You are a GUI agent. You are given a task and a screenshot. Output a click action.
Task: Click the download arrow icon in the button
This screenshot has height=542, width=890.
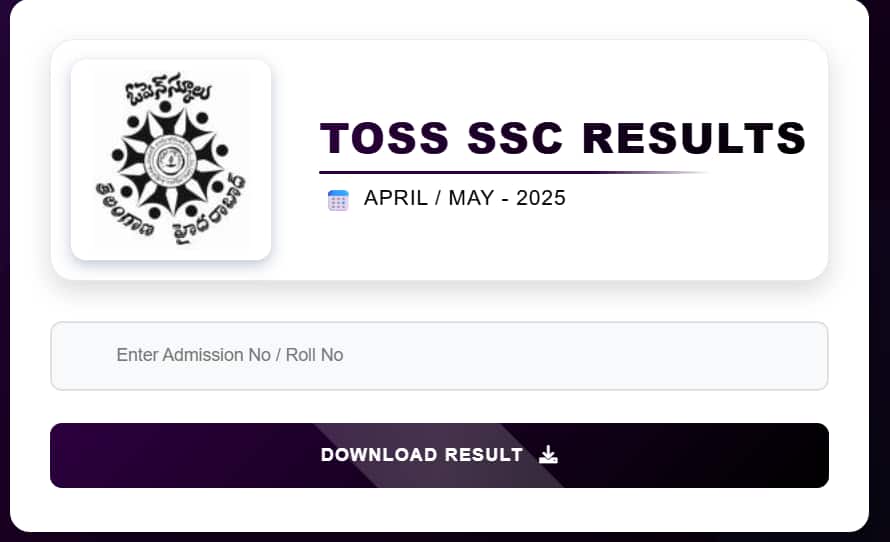548,455
